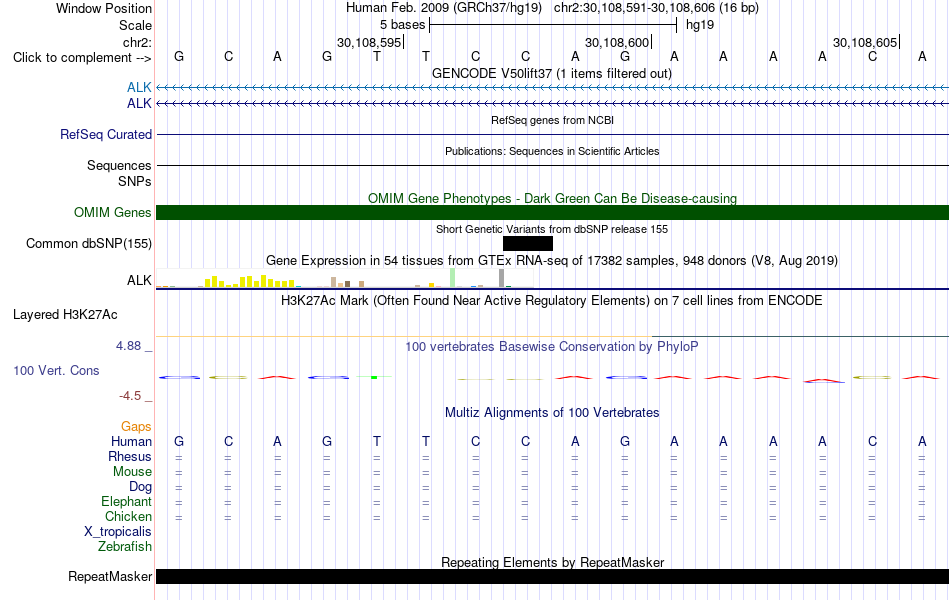Click the 'Sequences' track label

pyautogui.click(x=119, y=165)
